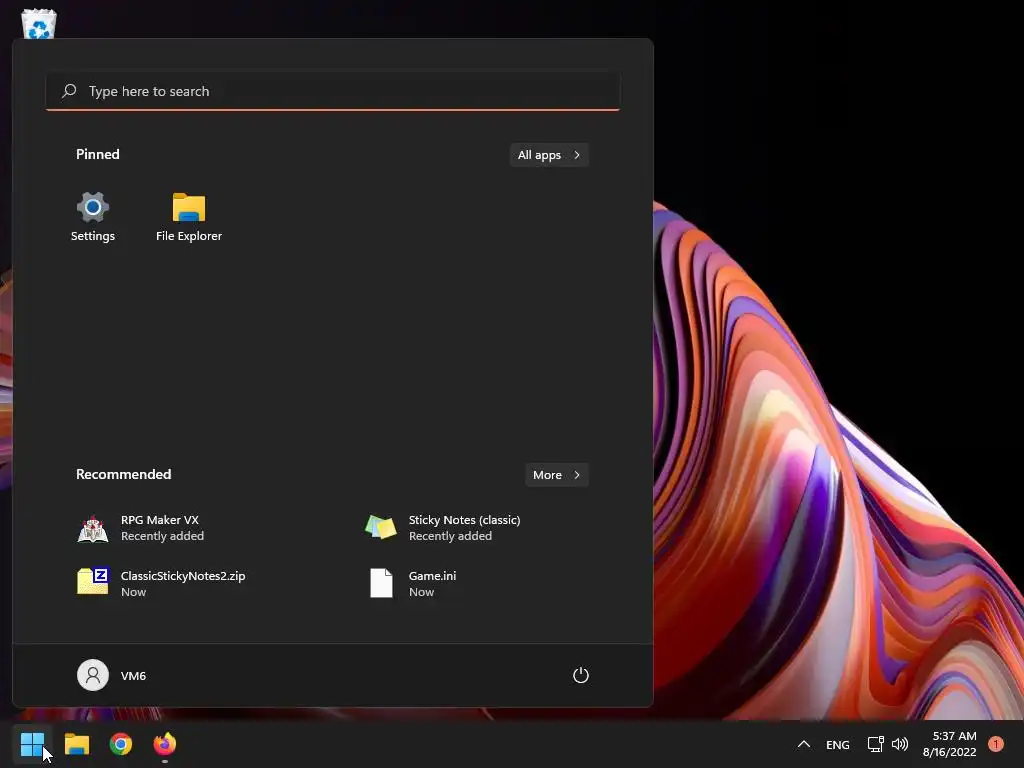Screen dimensions: 1024x768
Task: Show More recommended items
Action: pos(557,475)
